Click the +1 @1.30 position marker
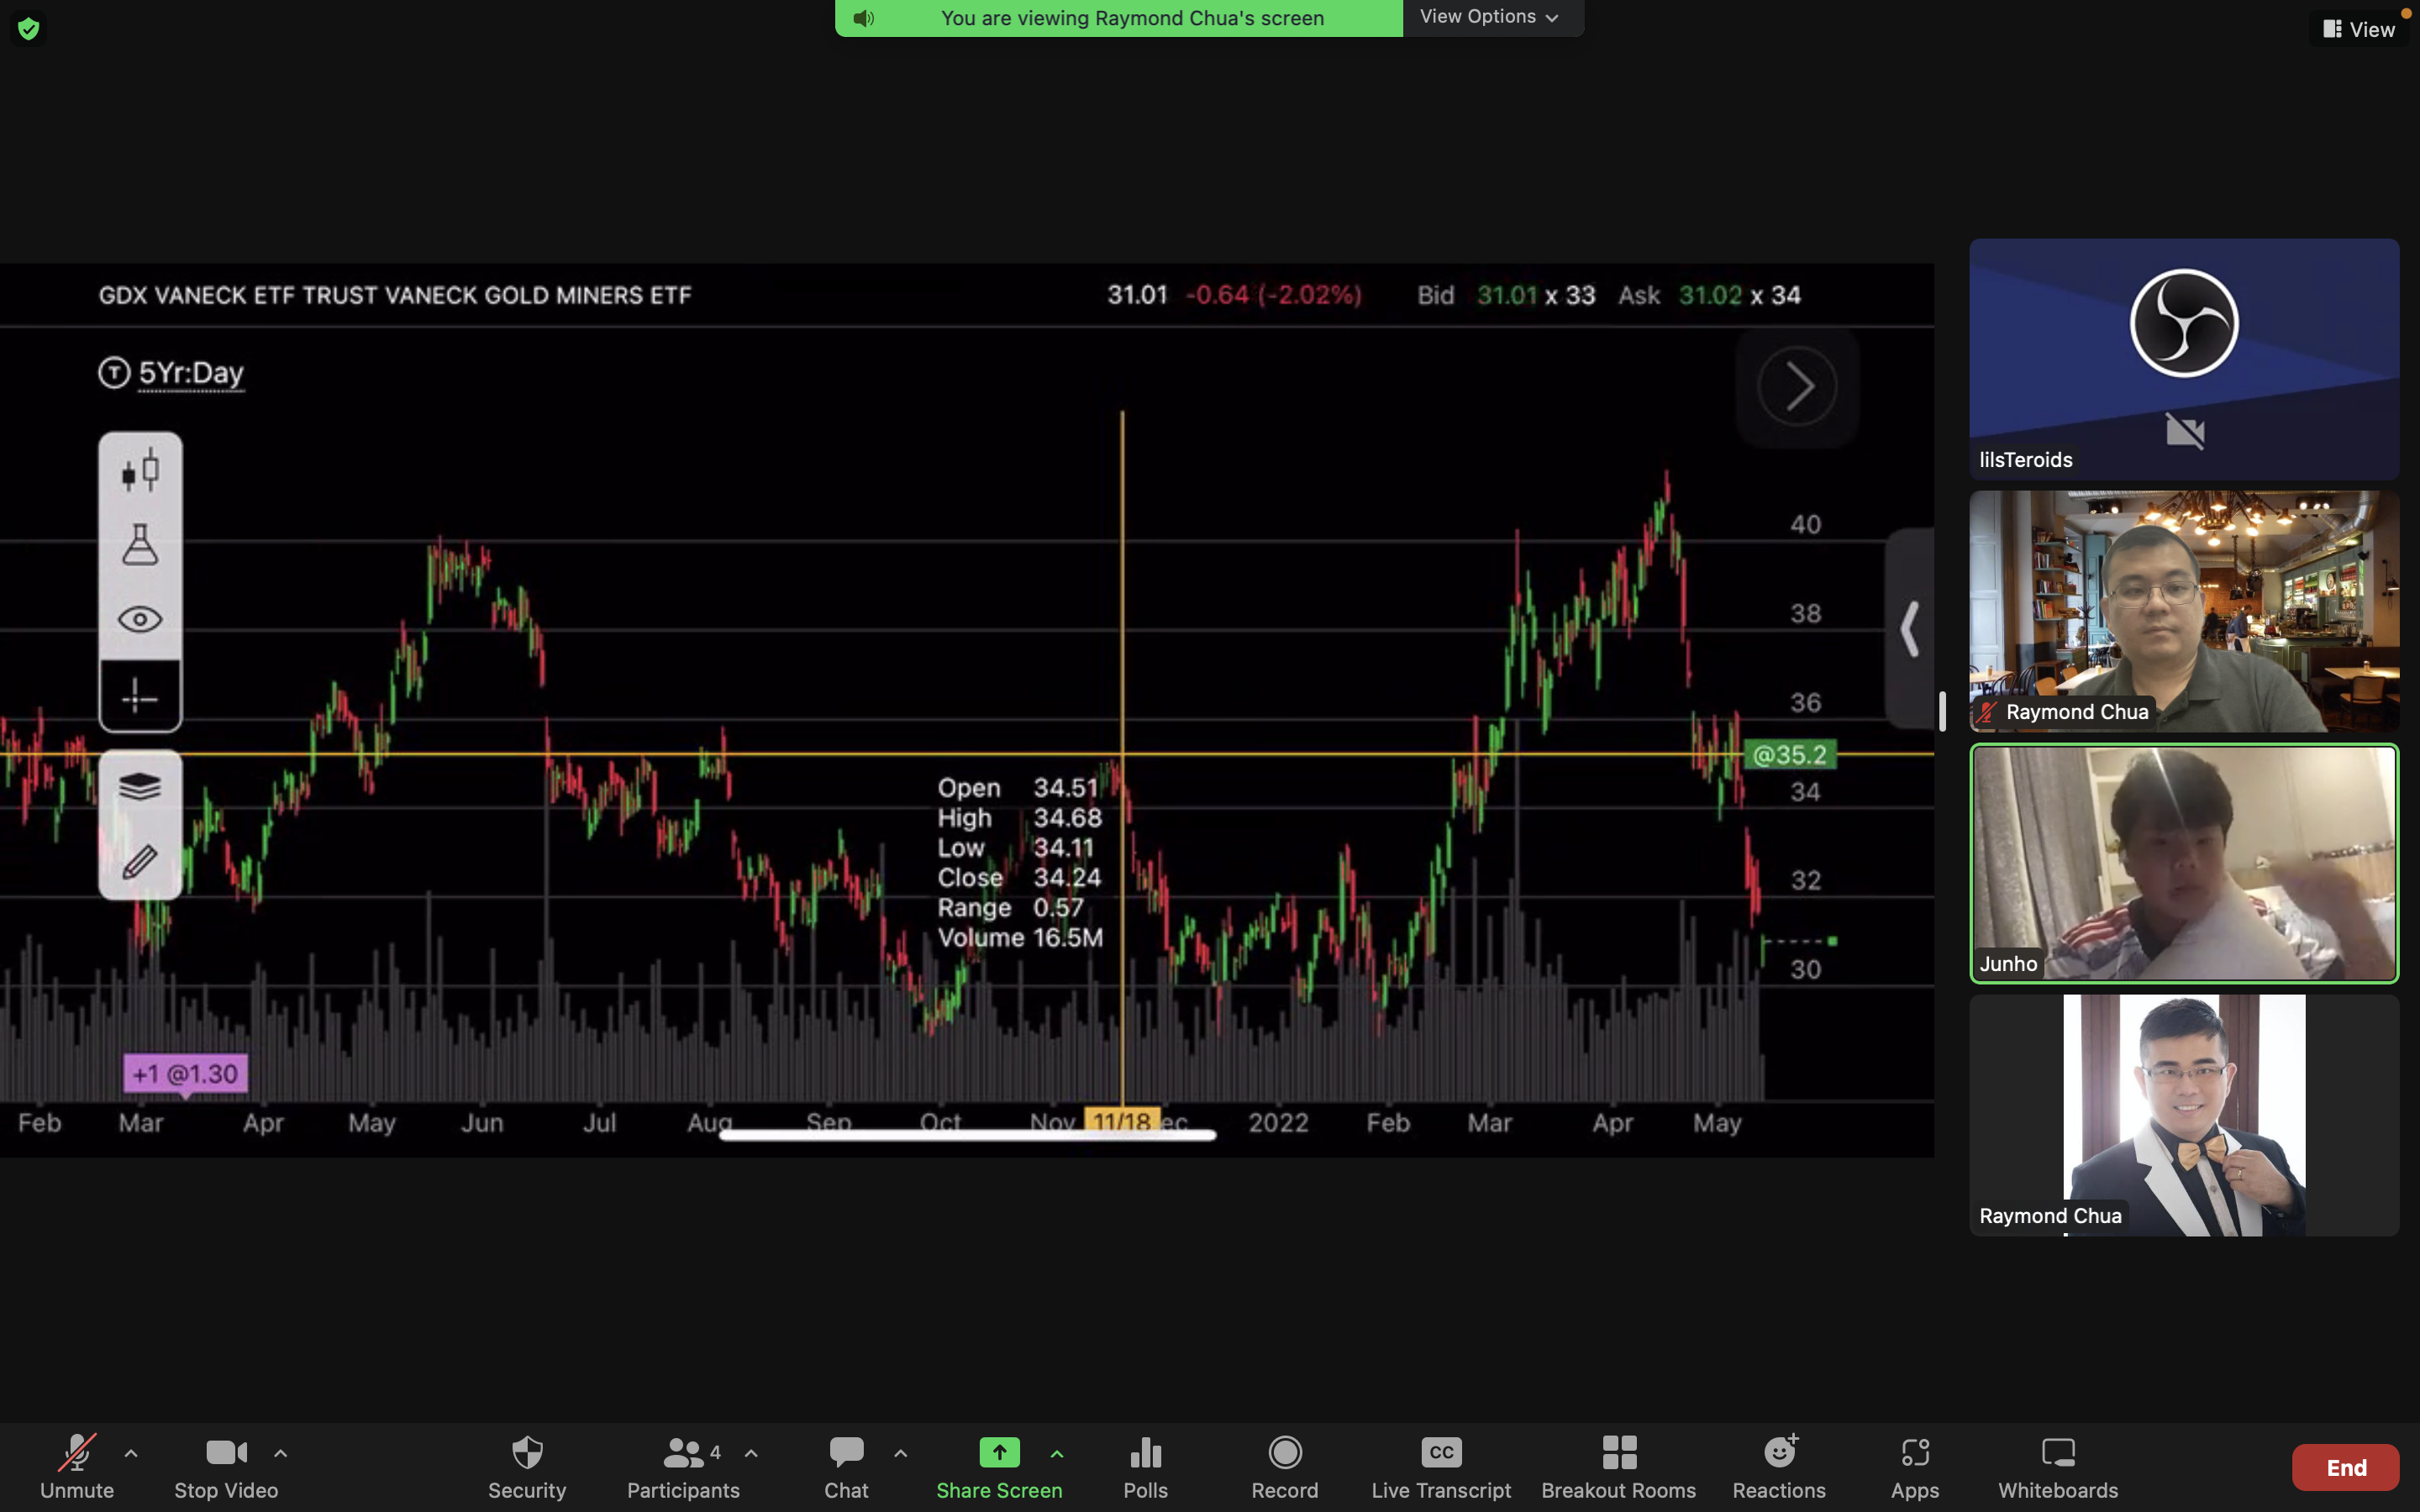Viewport: 2420px width, 1512px height. point(185,1074)
